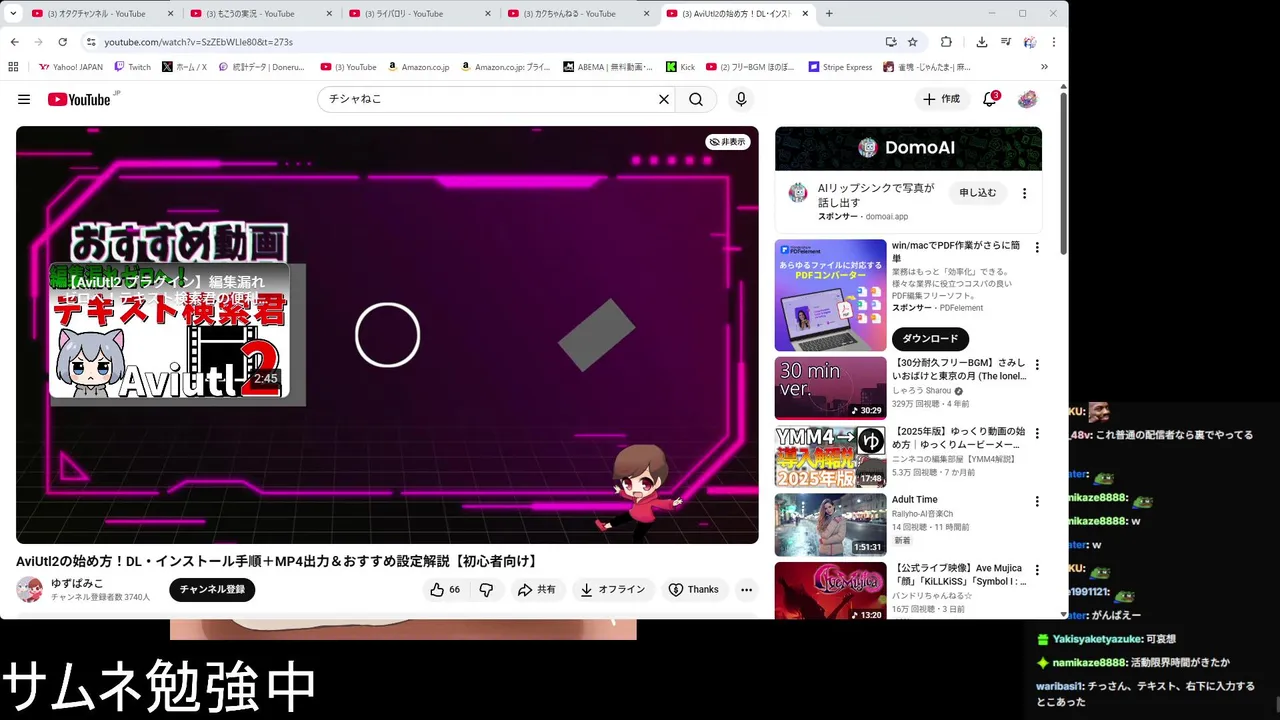Open a new browser tab
The height and width of the screenshot is (720, 1280).
[x=829, y=13]
